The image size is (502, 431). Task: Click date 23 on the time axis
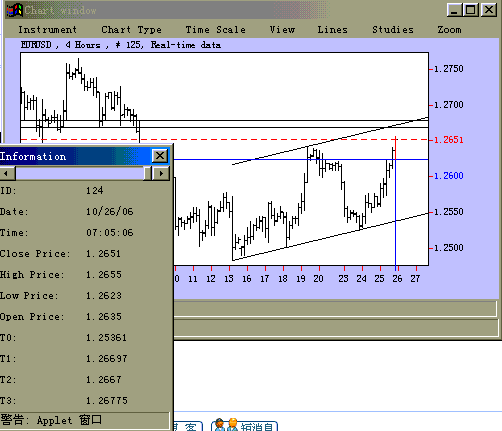(343, 279)
